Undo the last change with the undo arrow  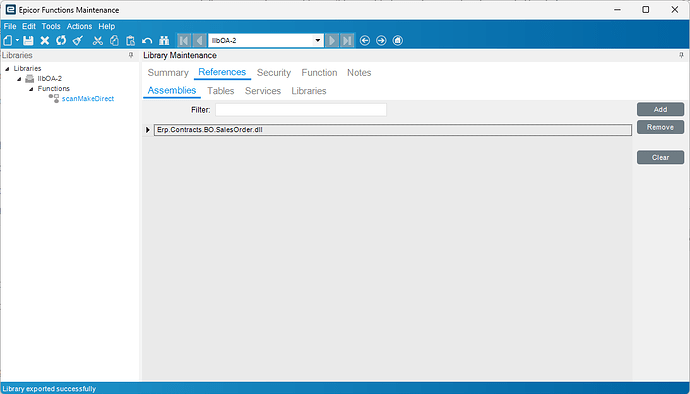pos(147,41)
